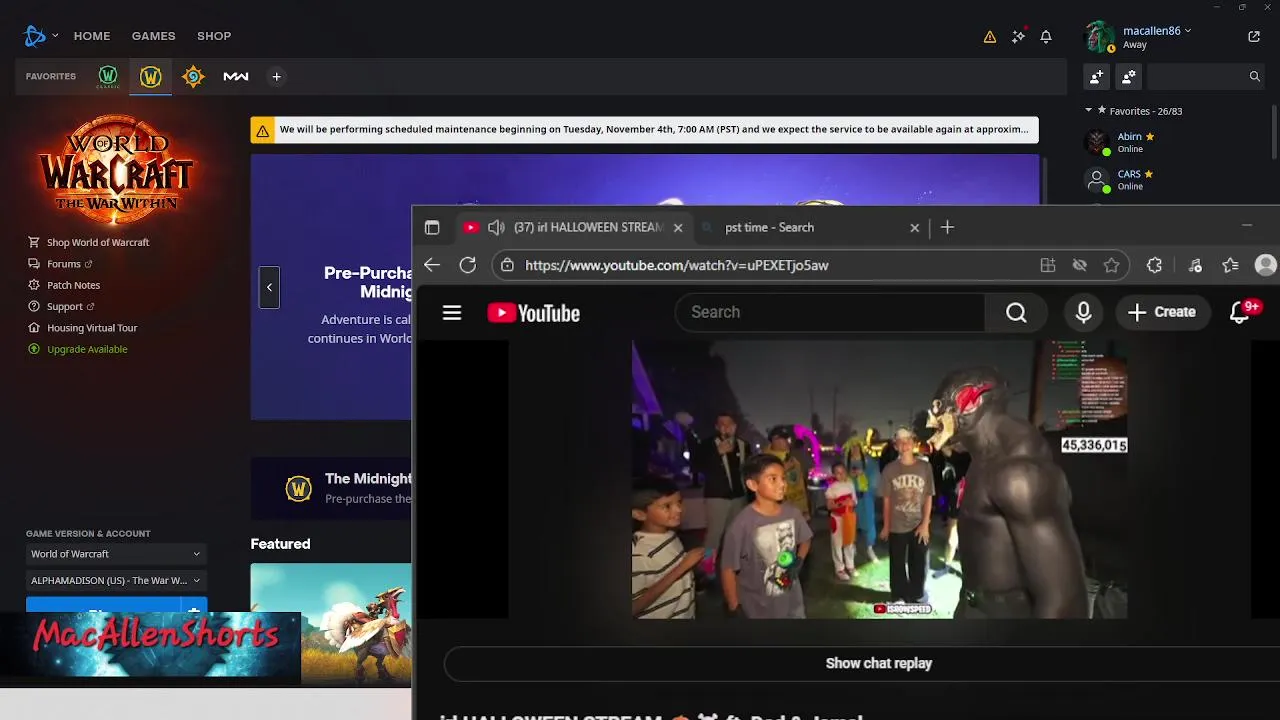Click the YouTube Create button
Viewport: 1280px width, 720px height.
pos(1162,313)
